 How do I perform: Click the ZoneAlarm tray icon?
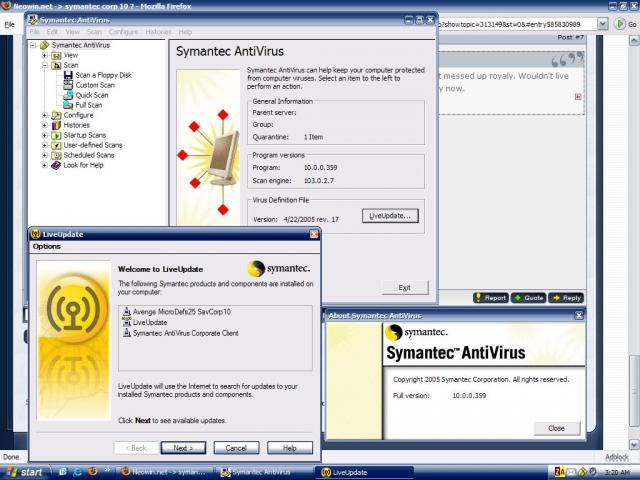pyautogui.click(x=560, y=472)
